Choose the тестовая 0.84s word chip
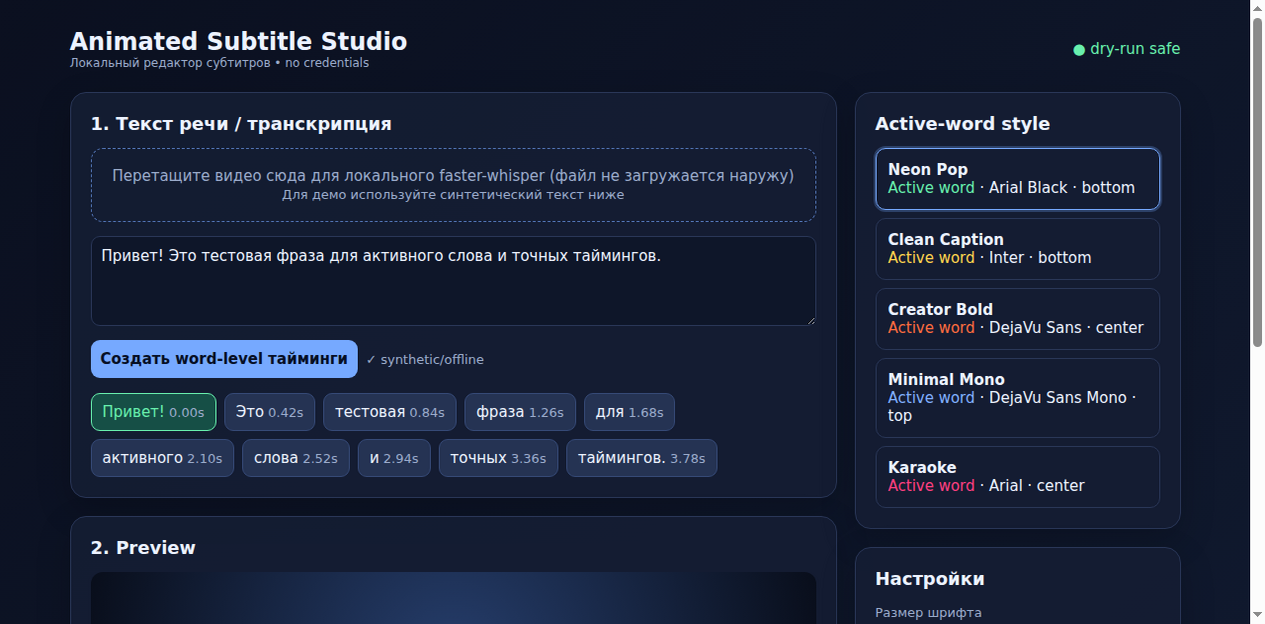Viewport: 1265px width, 624px height. (390, 412)
